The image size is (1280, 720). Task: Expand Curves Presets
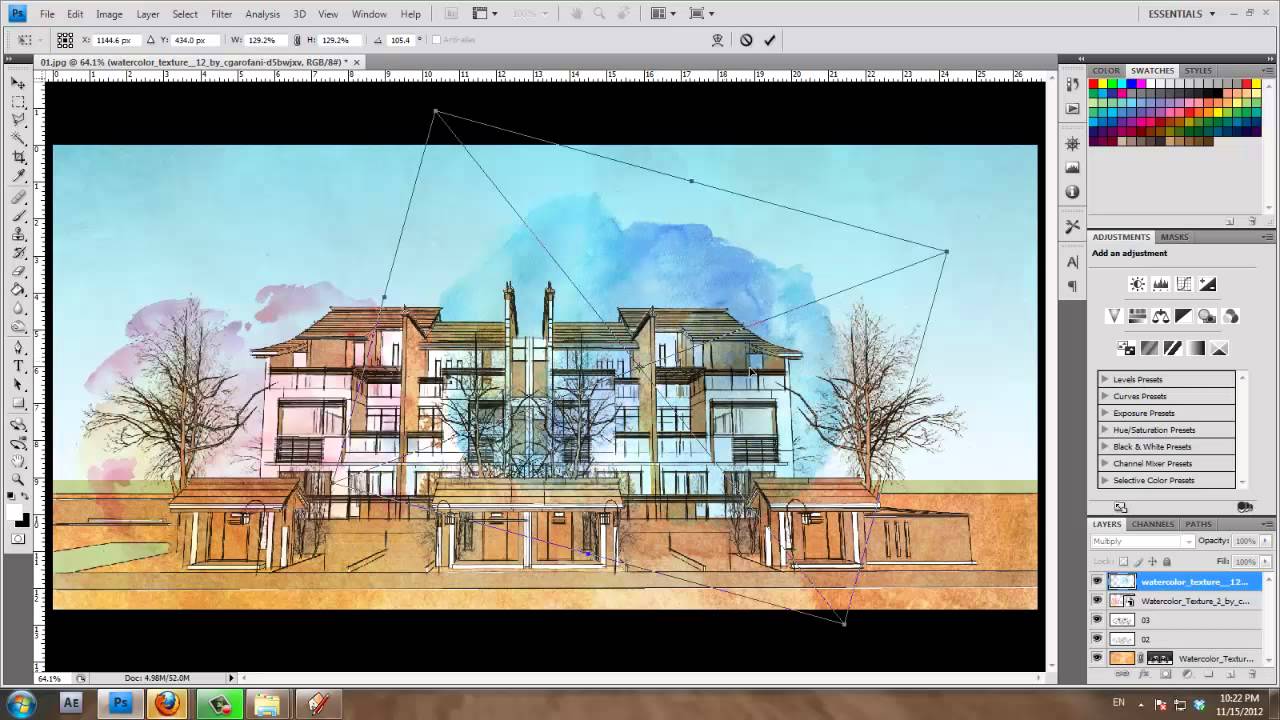(1104, 396)
